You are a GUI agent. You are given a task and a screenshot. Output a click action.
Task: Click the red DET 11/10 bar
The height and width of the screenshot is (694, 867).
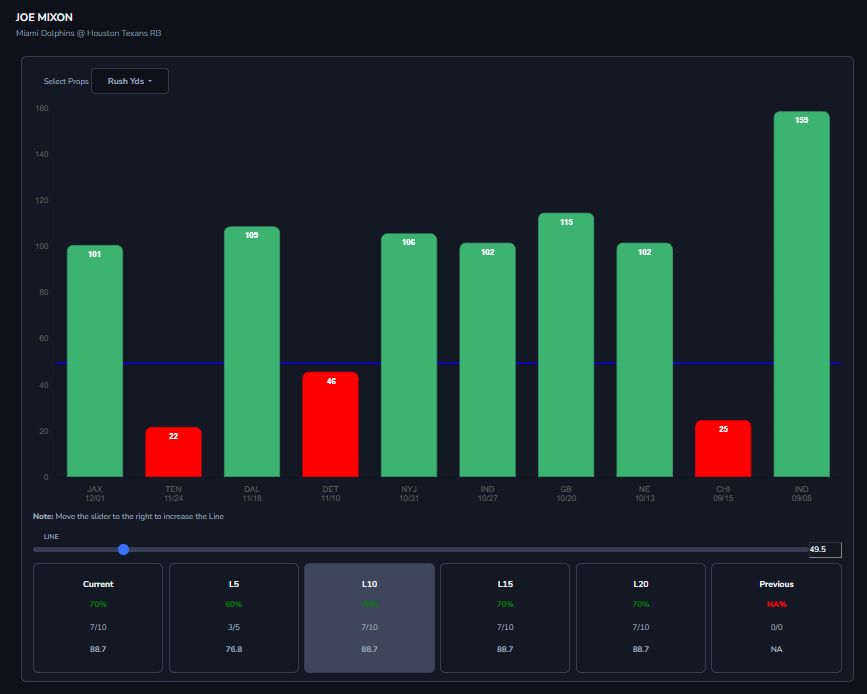(331, 424)
